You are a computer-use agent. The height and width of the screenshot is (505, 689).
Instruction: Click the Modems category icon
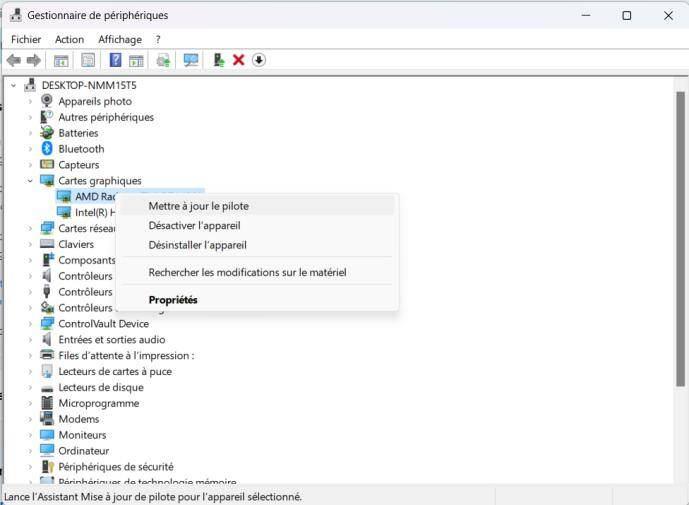[x=47, y=418]
